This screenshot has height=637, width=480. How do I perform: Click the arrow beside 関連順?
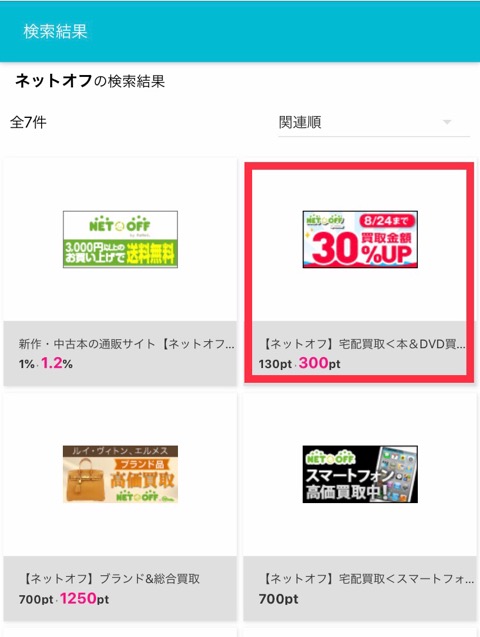[447, 122]
